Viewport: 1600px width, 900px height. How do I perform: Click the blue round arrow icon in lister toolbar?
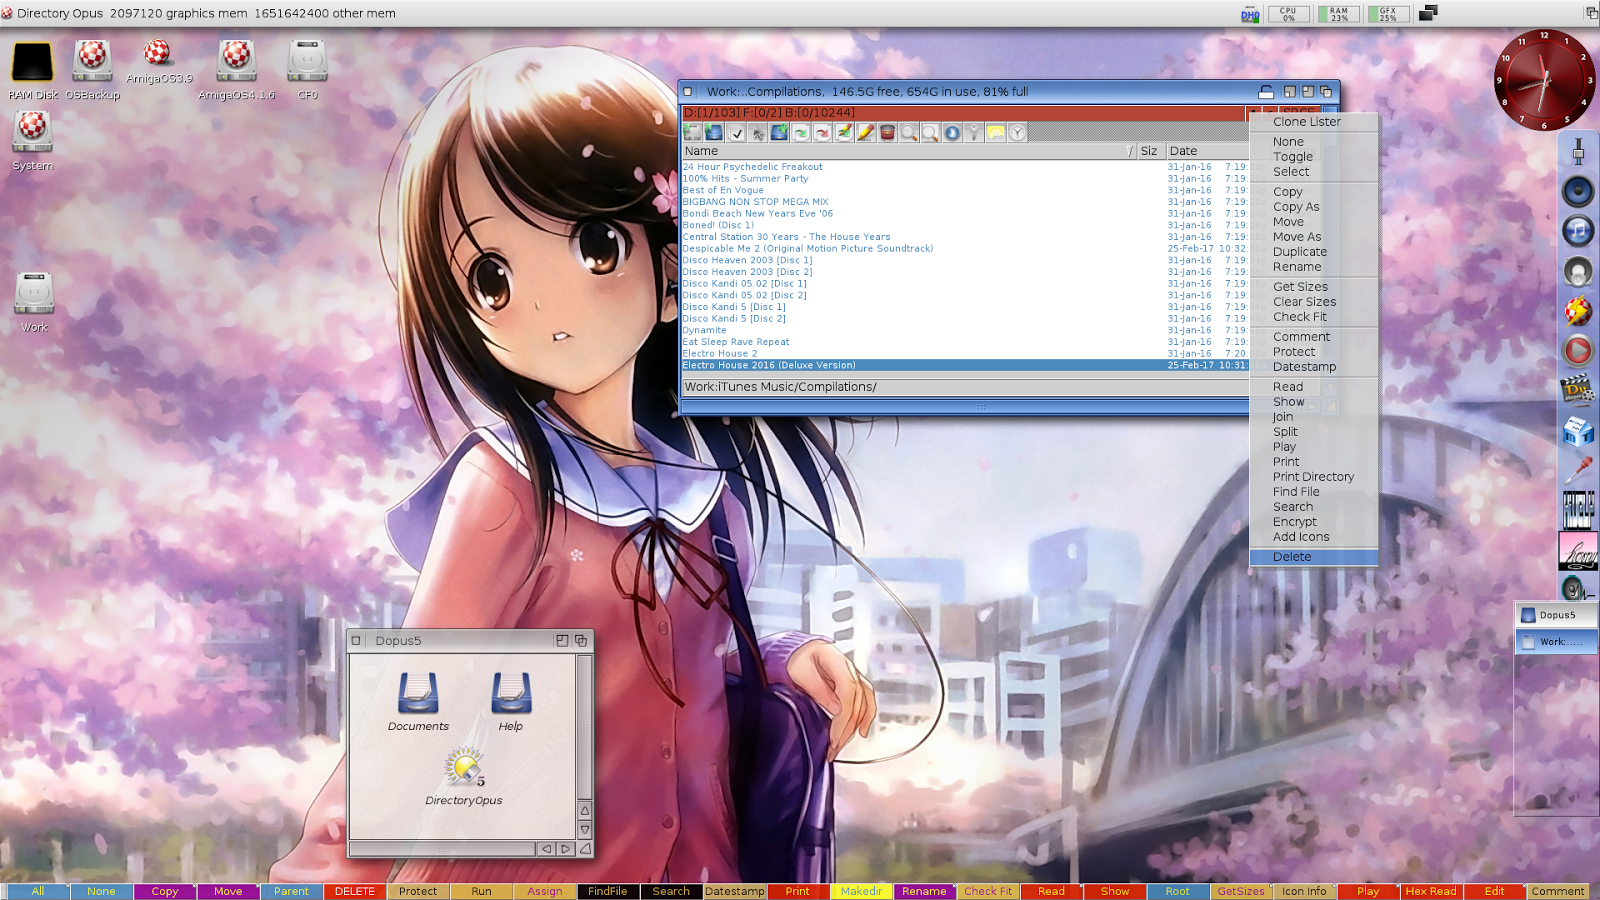(952, 132)
